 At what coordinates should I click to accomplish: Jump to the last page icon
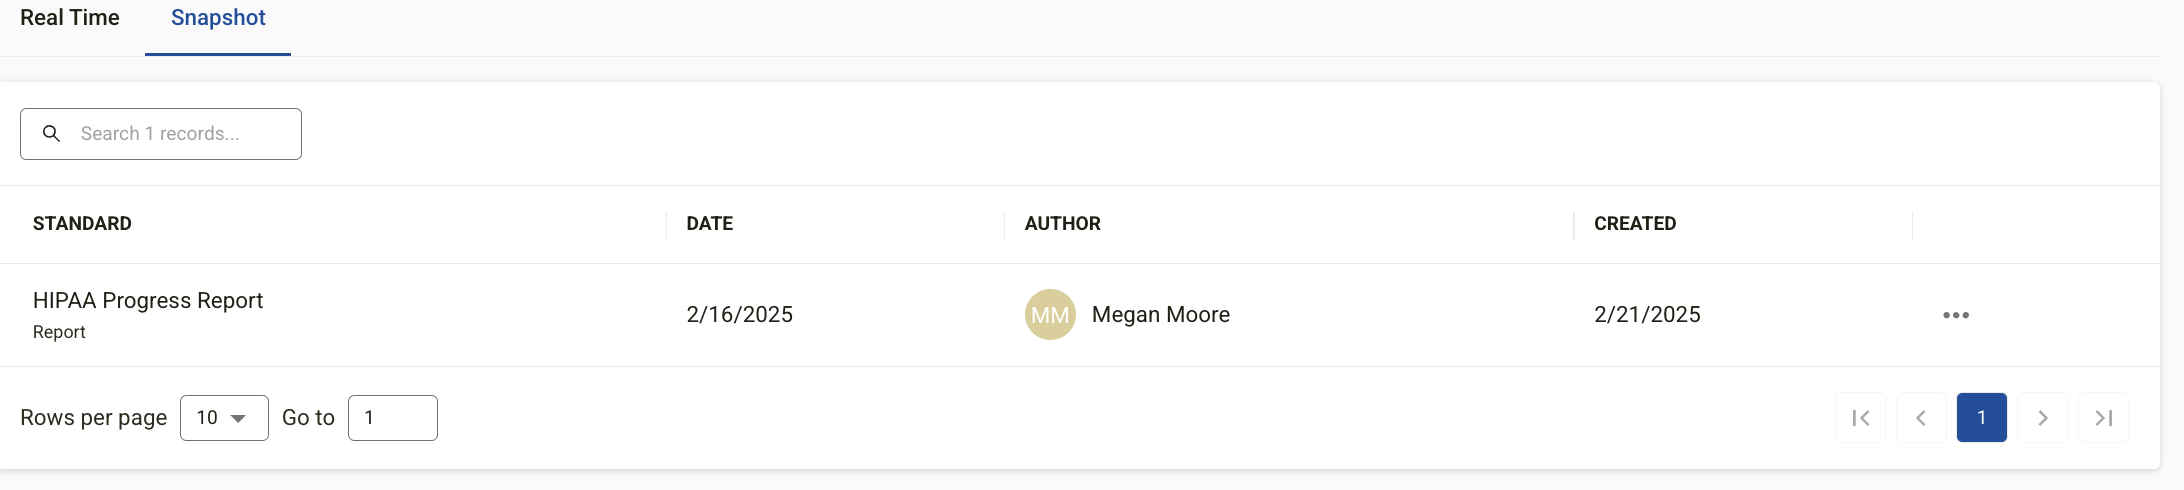(2104, 418)
